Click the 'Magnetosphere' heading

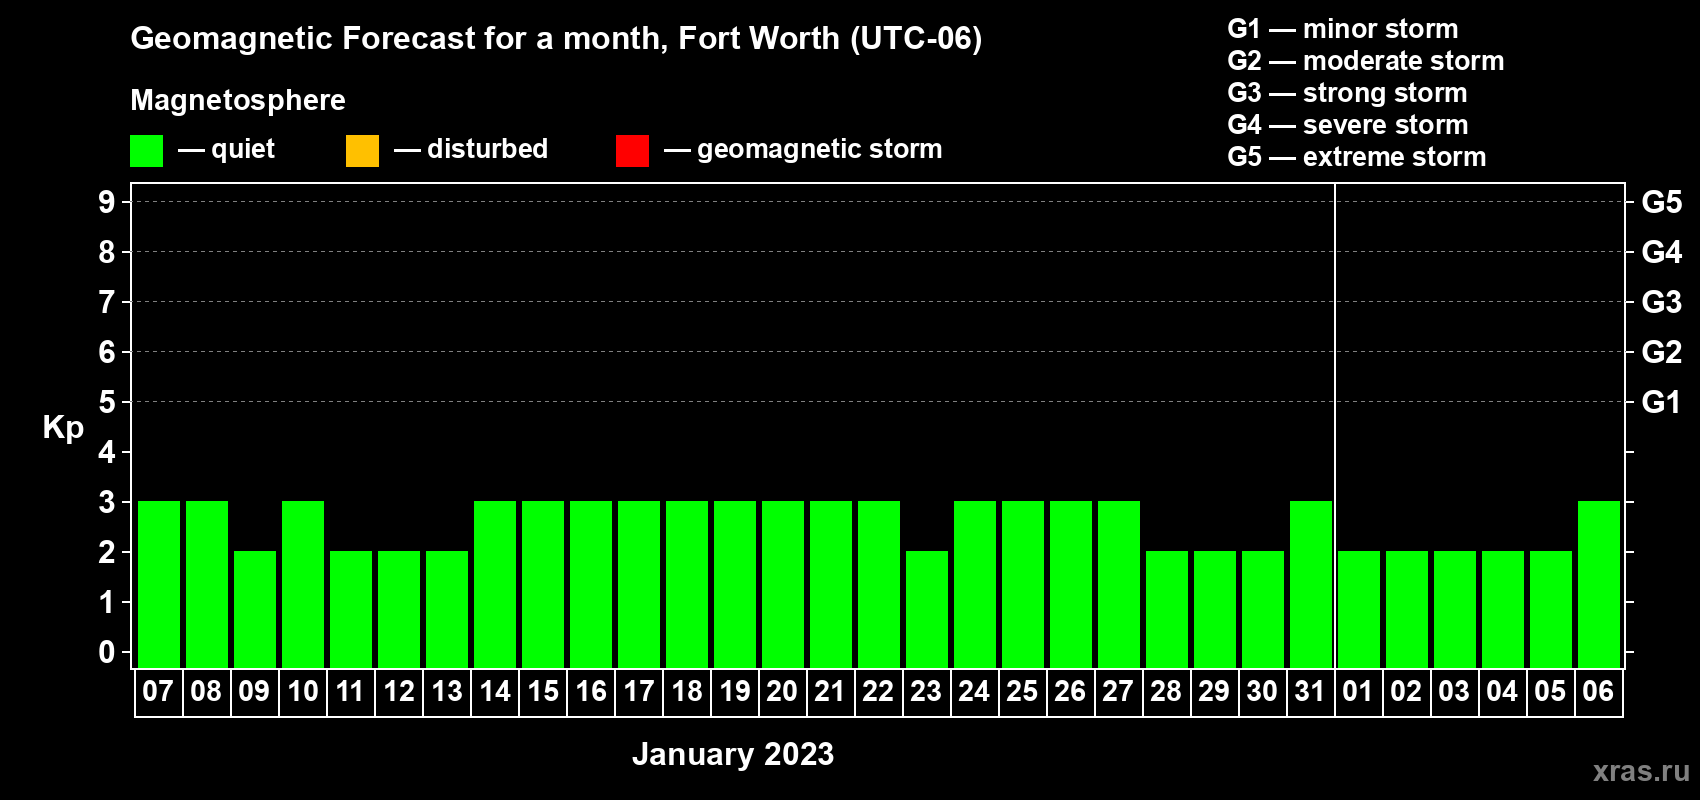pyautogui.click(x=238, y=100)
